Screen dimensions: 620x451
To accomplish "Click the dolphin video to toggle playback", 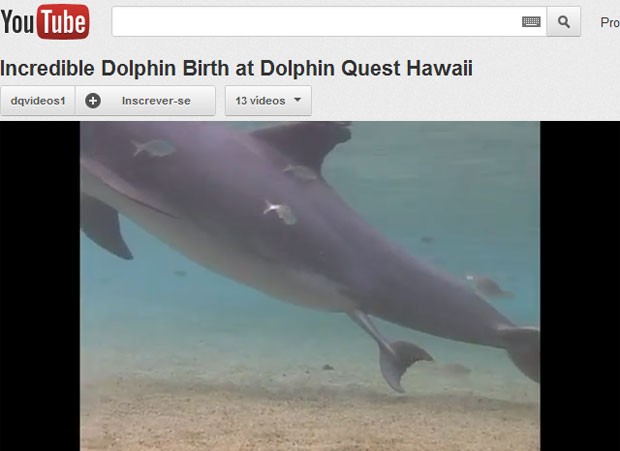I will (x=310, y=286).
